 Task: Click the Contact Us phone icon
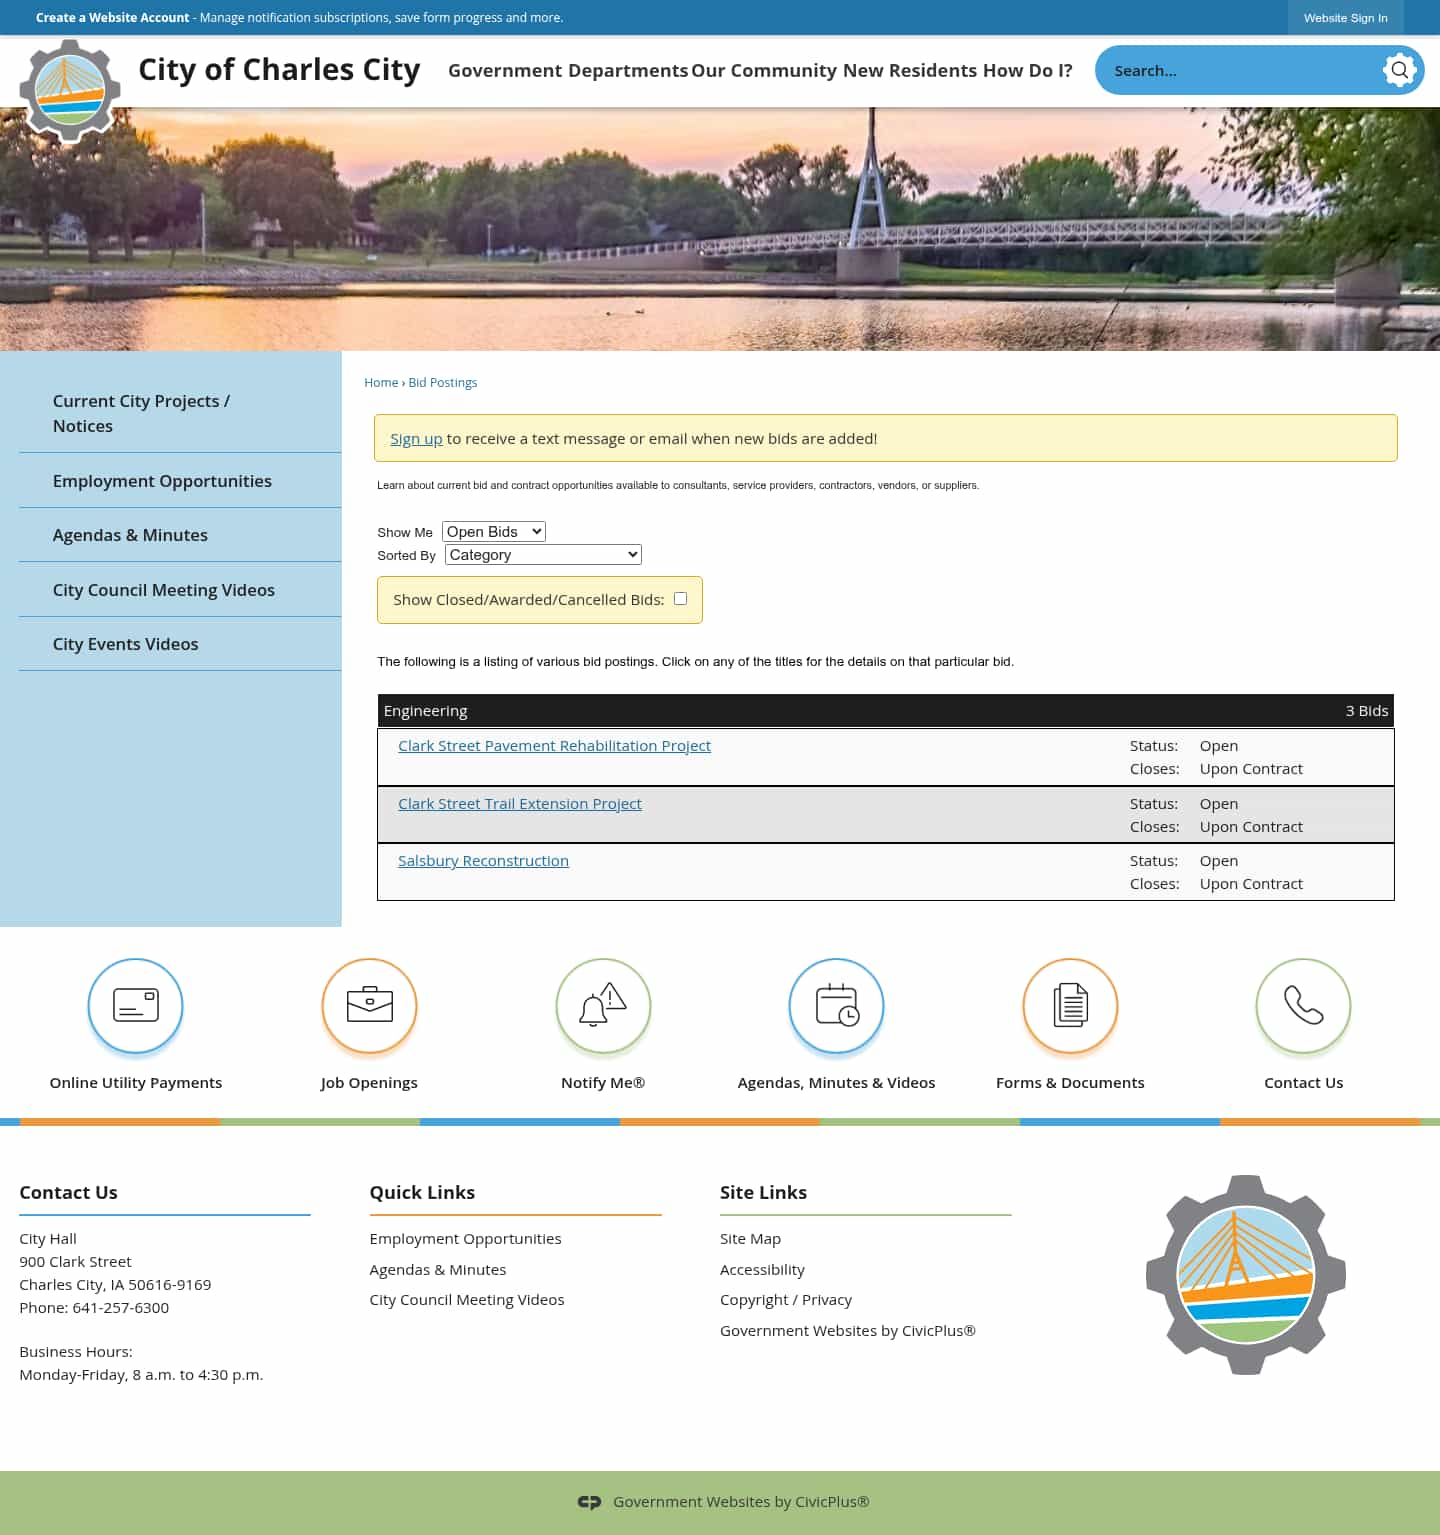pos(1304,1006)
